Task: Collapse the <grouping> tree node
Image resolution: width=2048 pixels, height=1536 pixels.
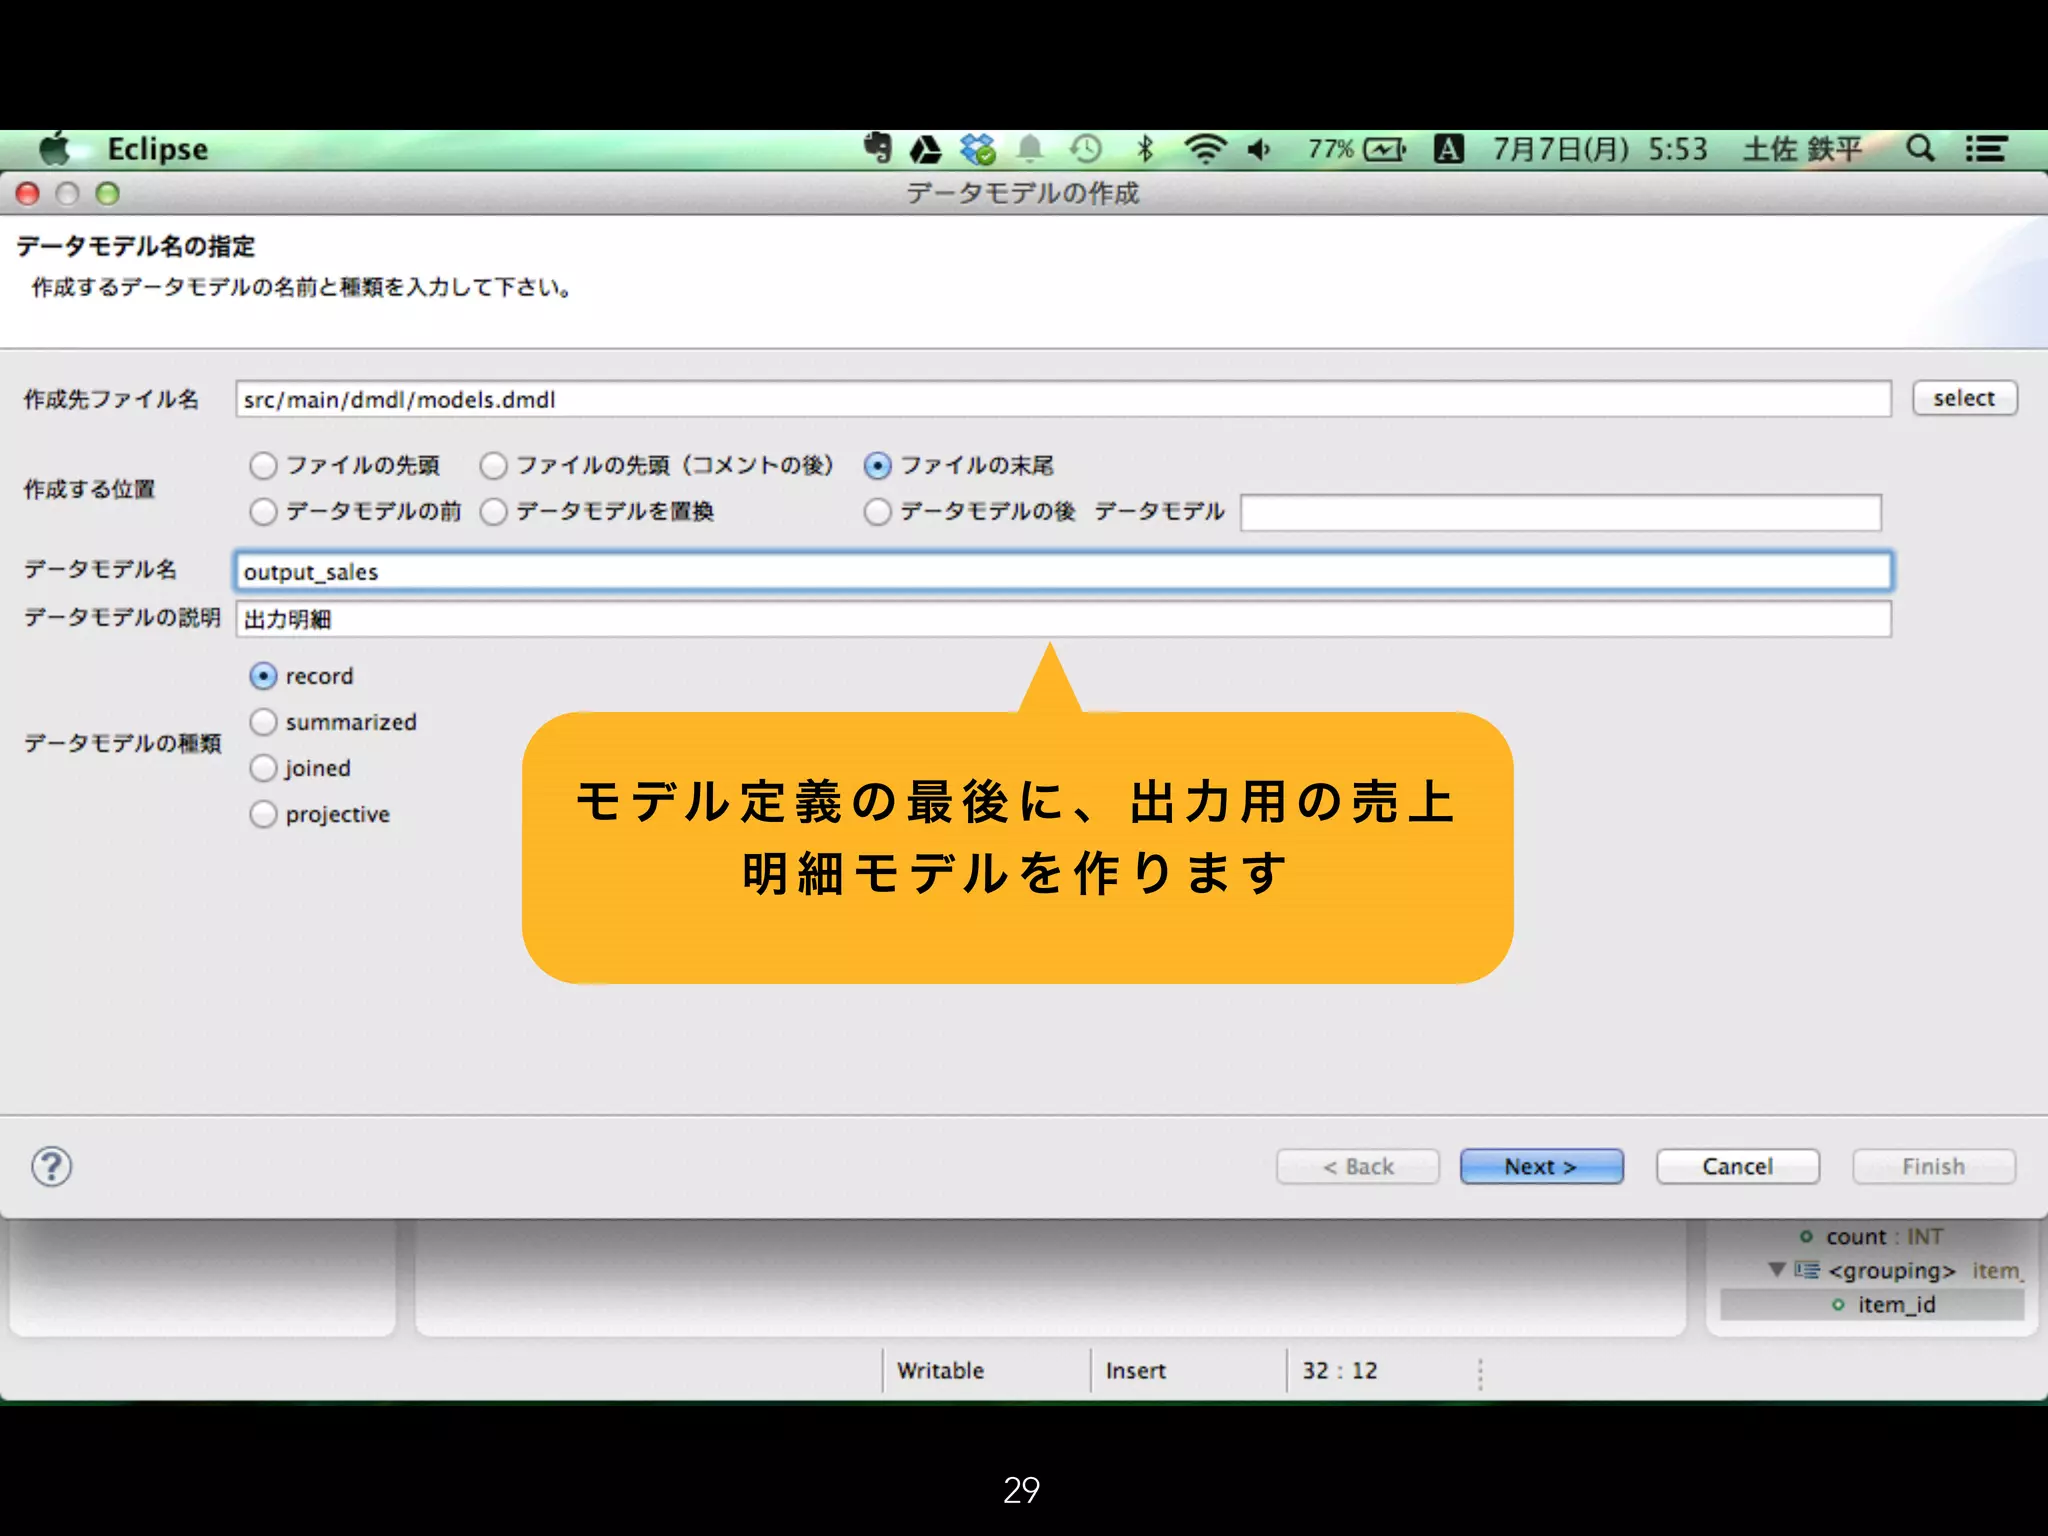Action: click(1776, 1270)
